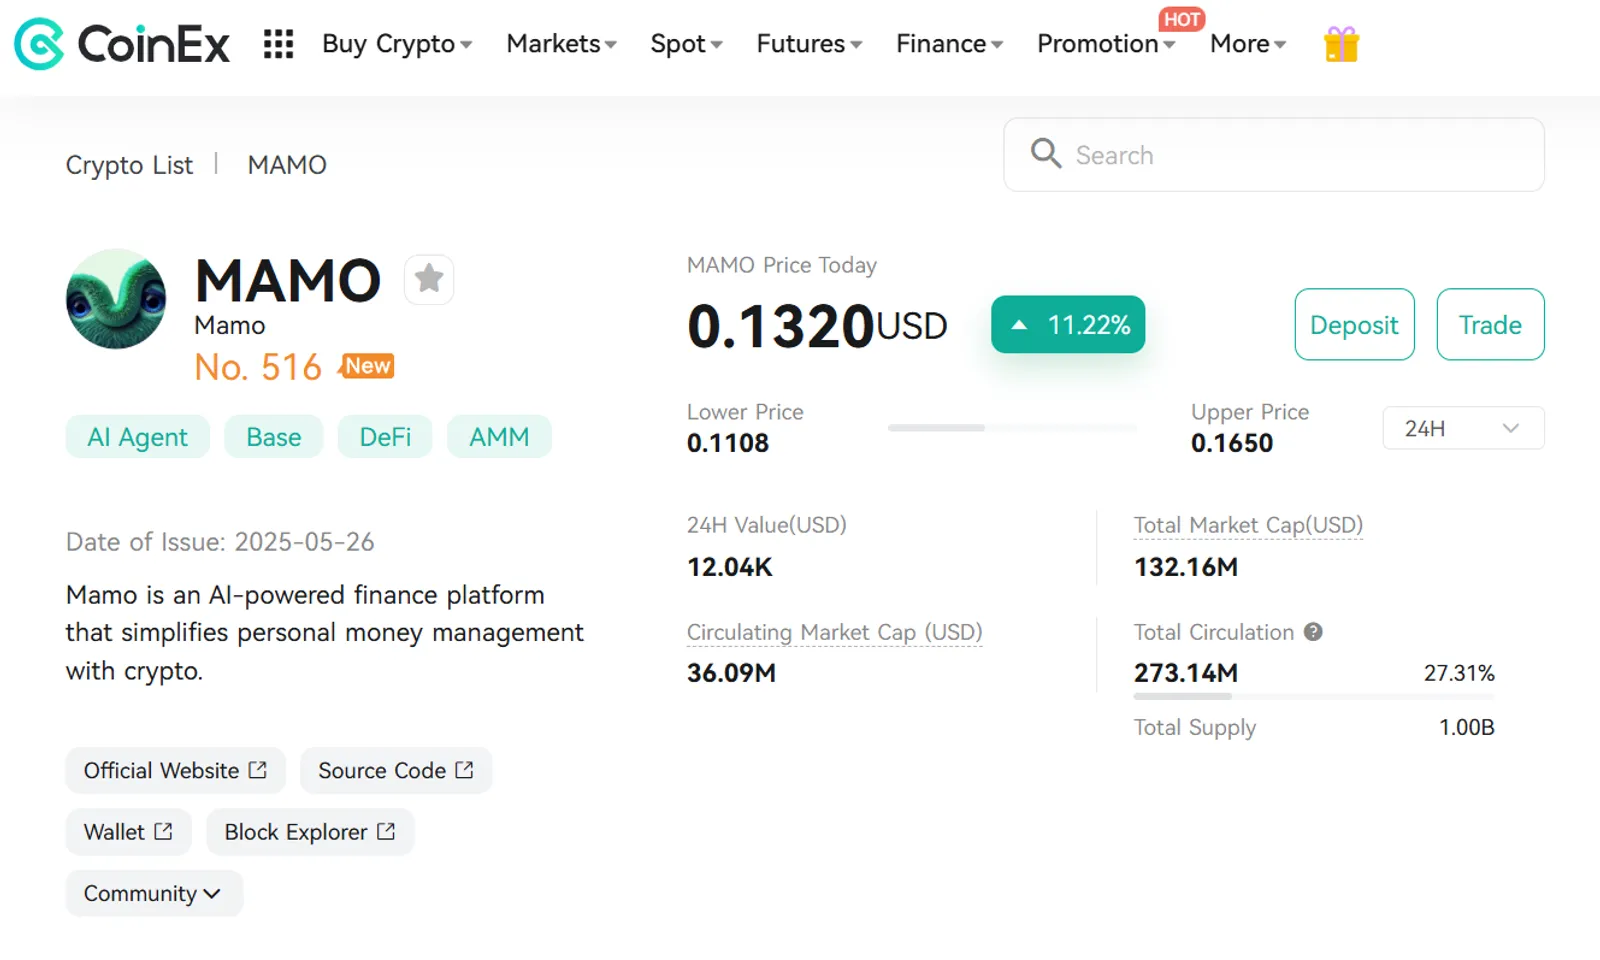This screenshot has height=960, width=1600.
Task: Click the MAMO breadcrumb item
Action: [287, 165]
